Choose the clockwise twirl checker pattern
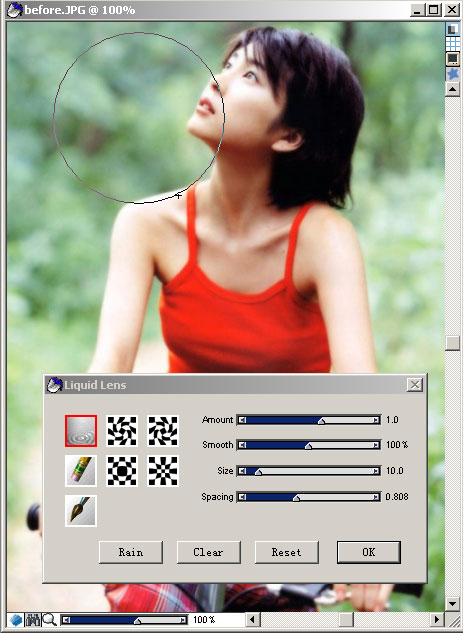This screenshot has width=463, height=633. point(122,431)
